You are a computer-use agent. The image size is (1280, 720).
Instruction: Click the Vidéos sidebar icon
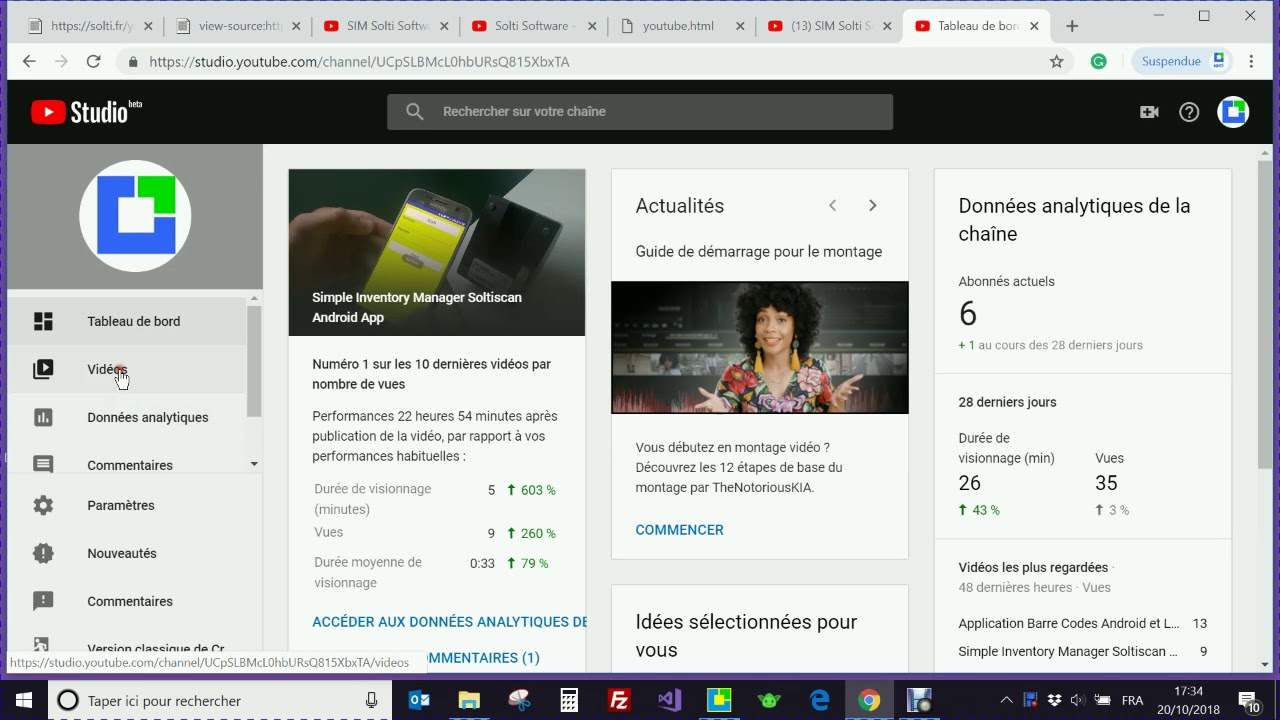coord(43,369)
